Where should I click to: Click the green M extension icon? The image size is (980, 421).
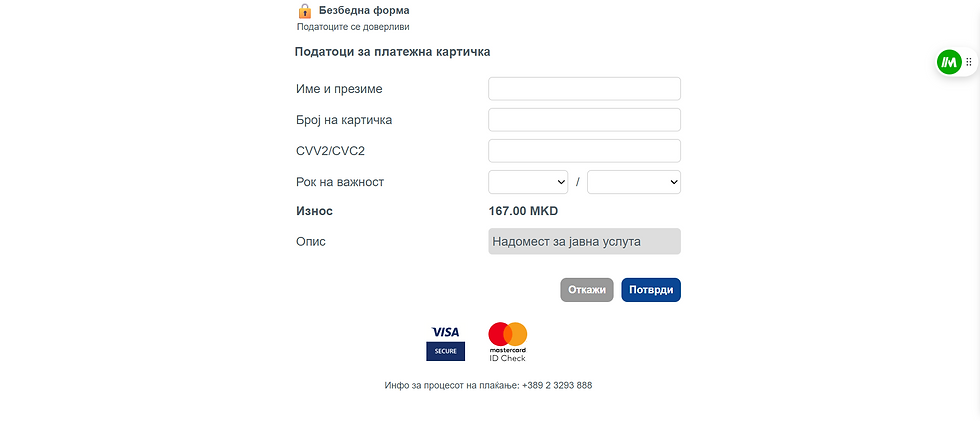pos(949,62)
